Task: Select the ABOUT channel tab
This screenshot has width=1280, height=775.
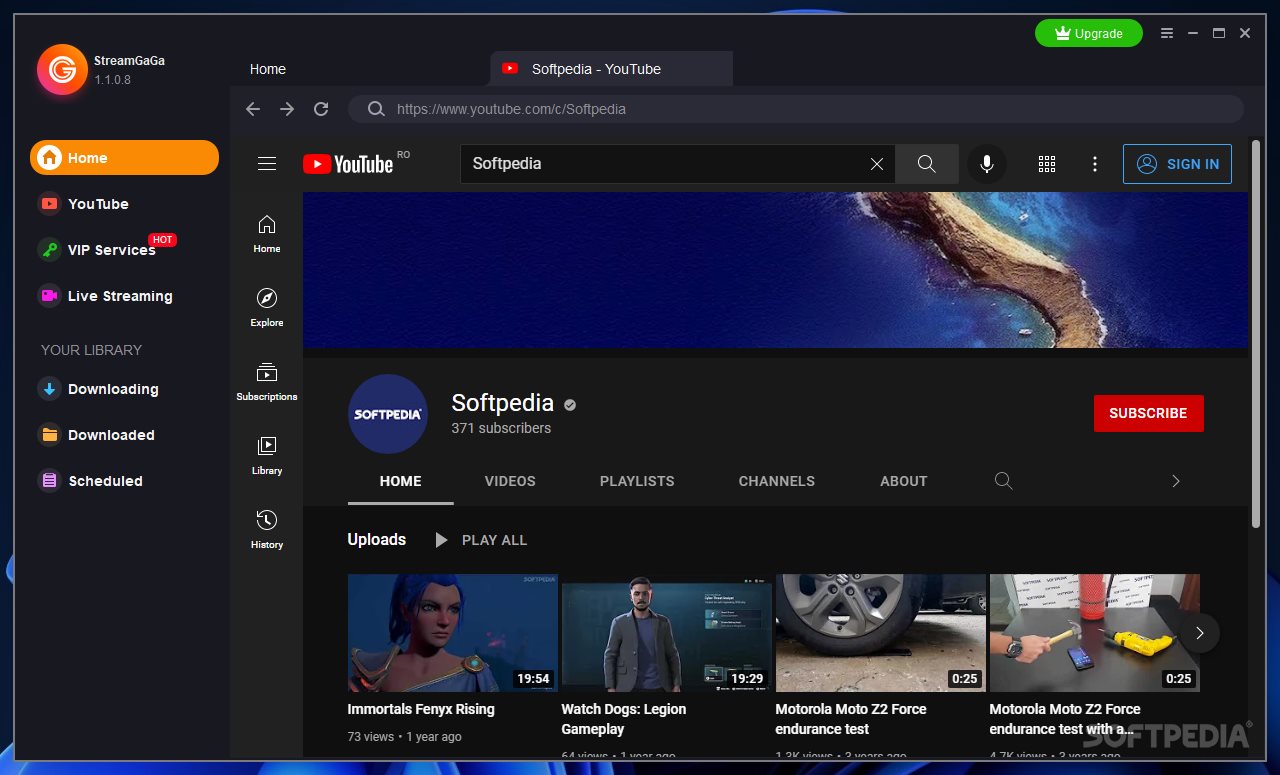Action: click(904, 481)
